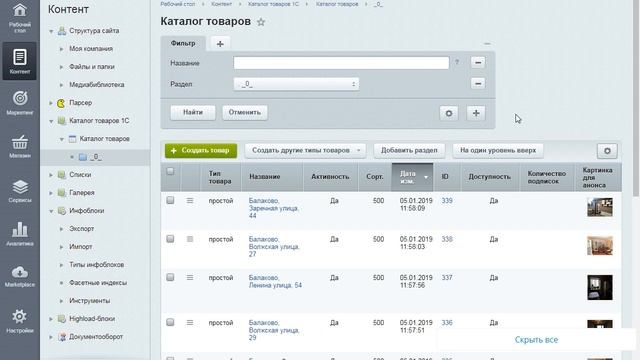Open Типы инфоблоков tree item

[x=97, y=265]
